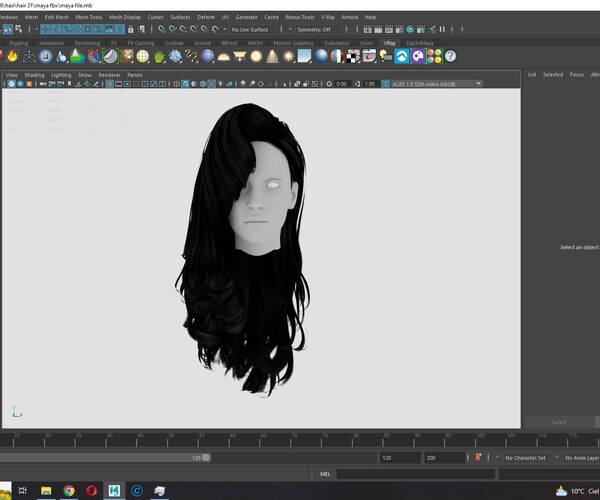The height and width of the screenshot is (500, 600).
Task: Click the List tab in the Attribute Editor
Action: (532, 75)
